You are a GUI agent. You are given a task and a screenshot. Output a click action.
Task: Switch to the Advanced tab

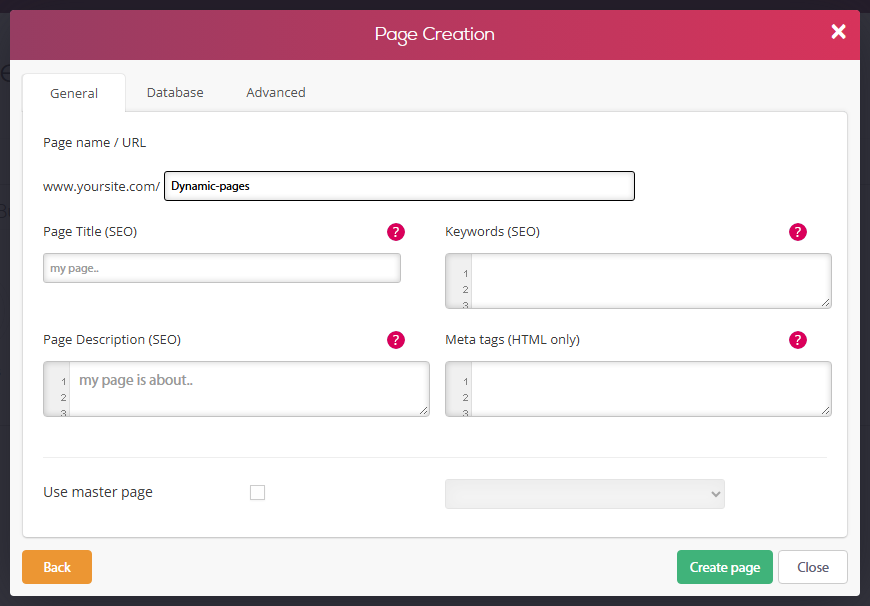coord(276,92)
